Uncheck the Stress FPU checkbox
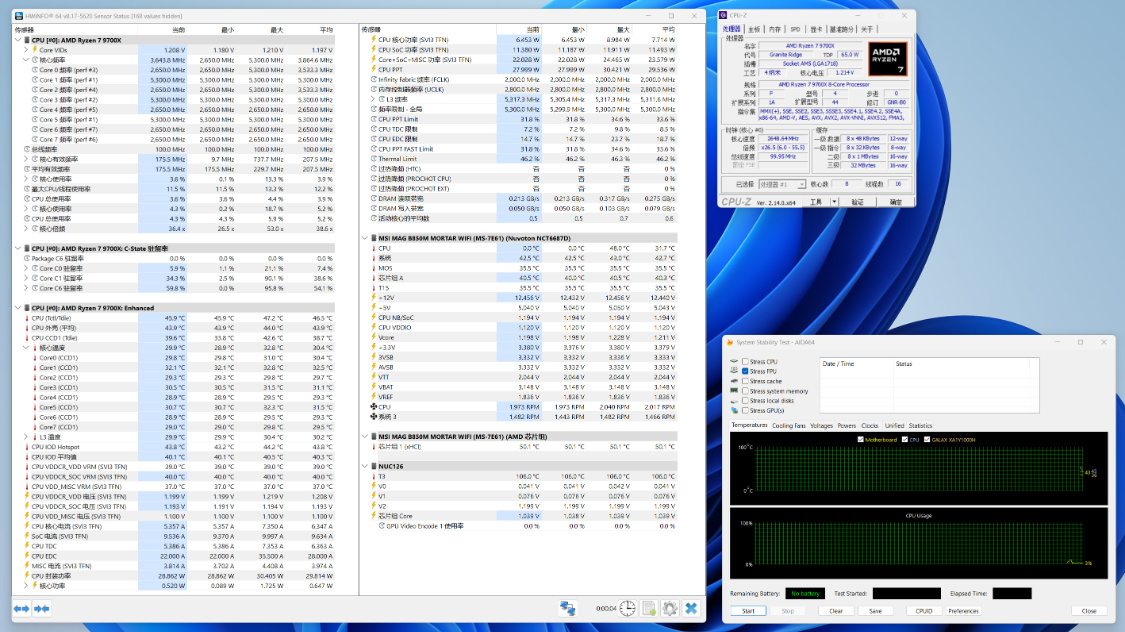The width and height of the screenshot is (1125, 632). tap(745, 371)
